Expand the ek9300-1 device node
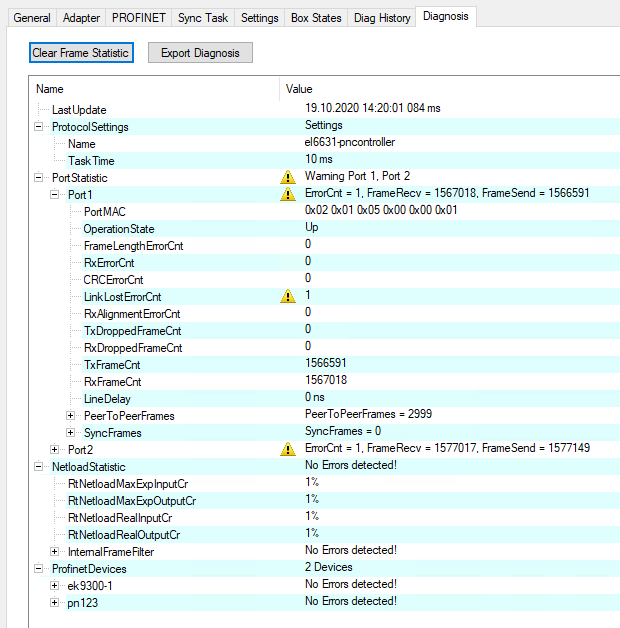Viewport: 620px width, 628px height. click(x=55, y=584)
